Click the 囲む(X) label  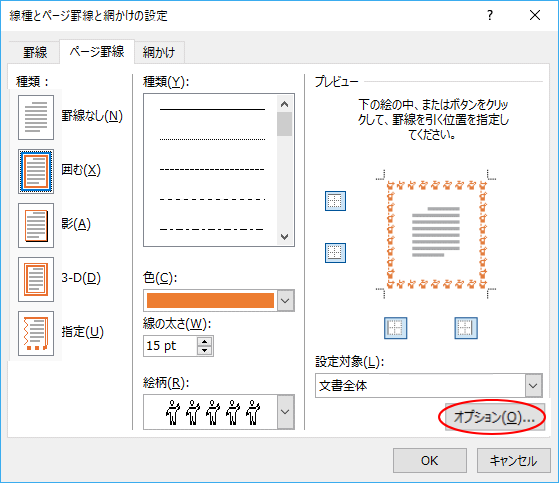click(x=81, y=170)
